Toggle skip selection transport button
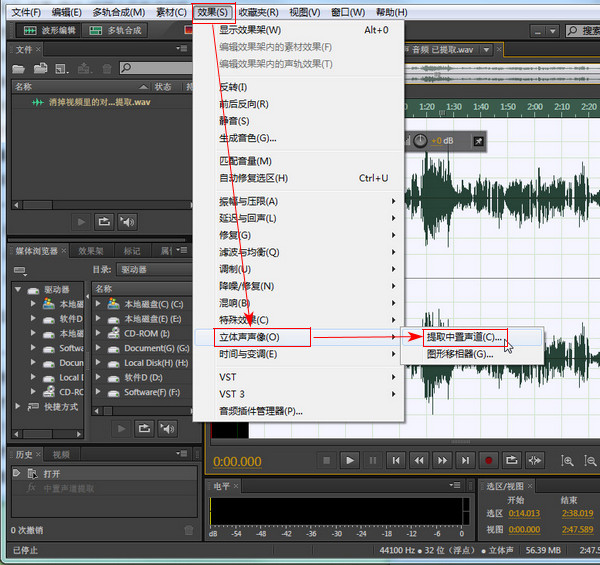 coord(535,461)
